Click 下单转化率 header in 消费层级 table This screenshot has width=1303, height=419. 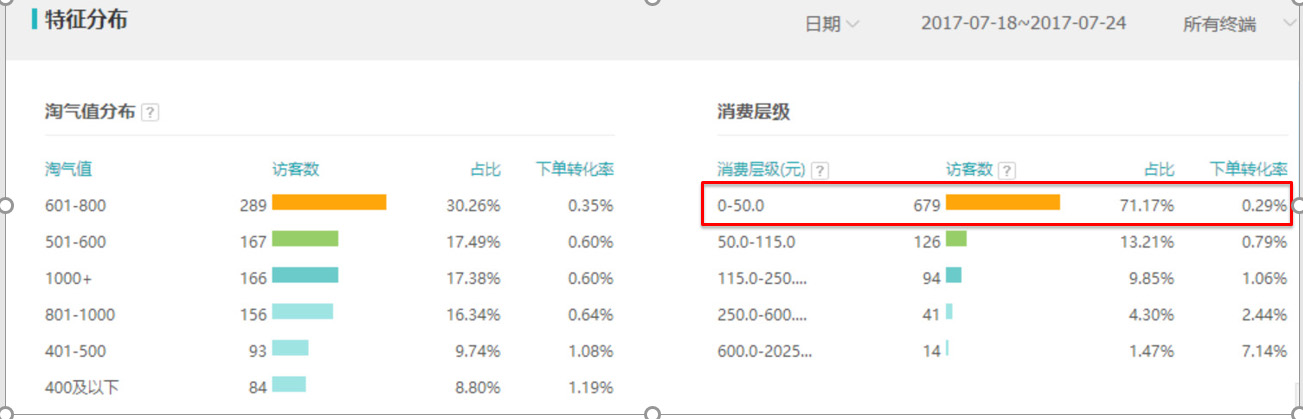[1249, 169]
